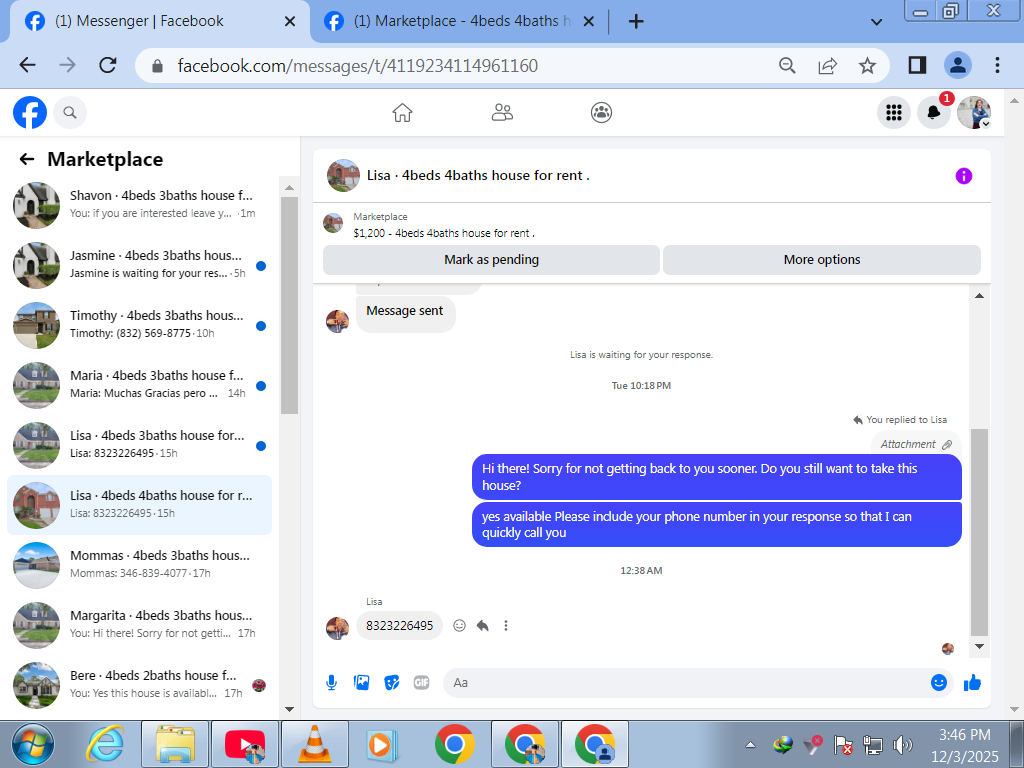Screen dimensions: 1024x768
Task: Toggle the browser side panel icon
Action: pos(917,65)
